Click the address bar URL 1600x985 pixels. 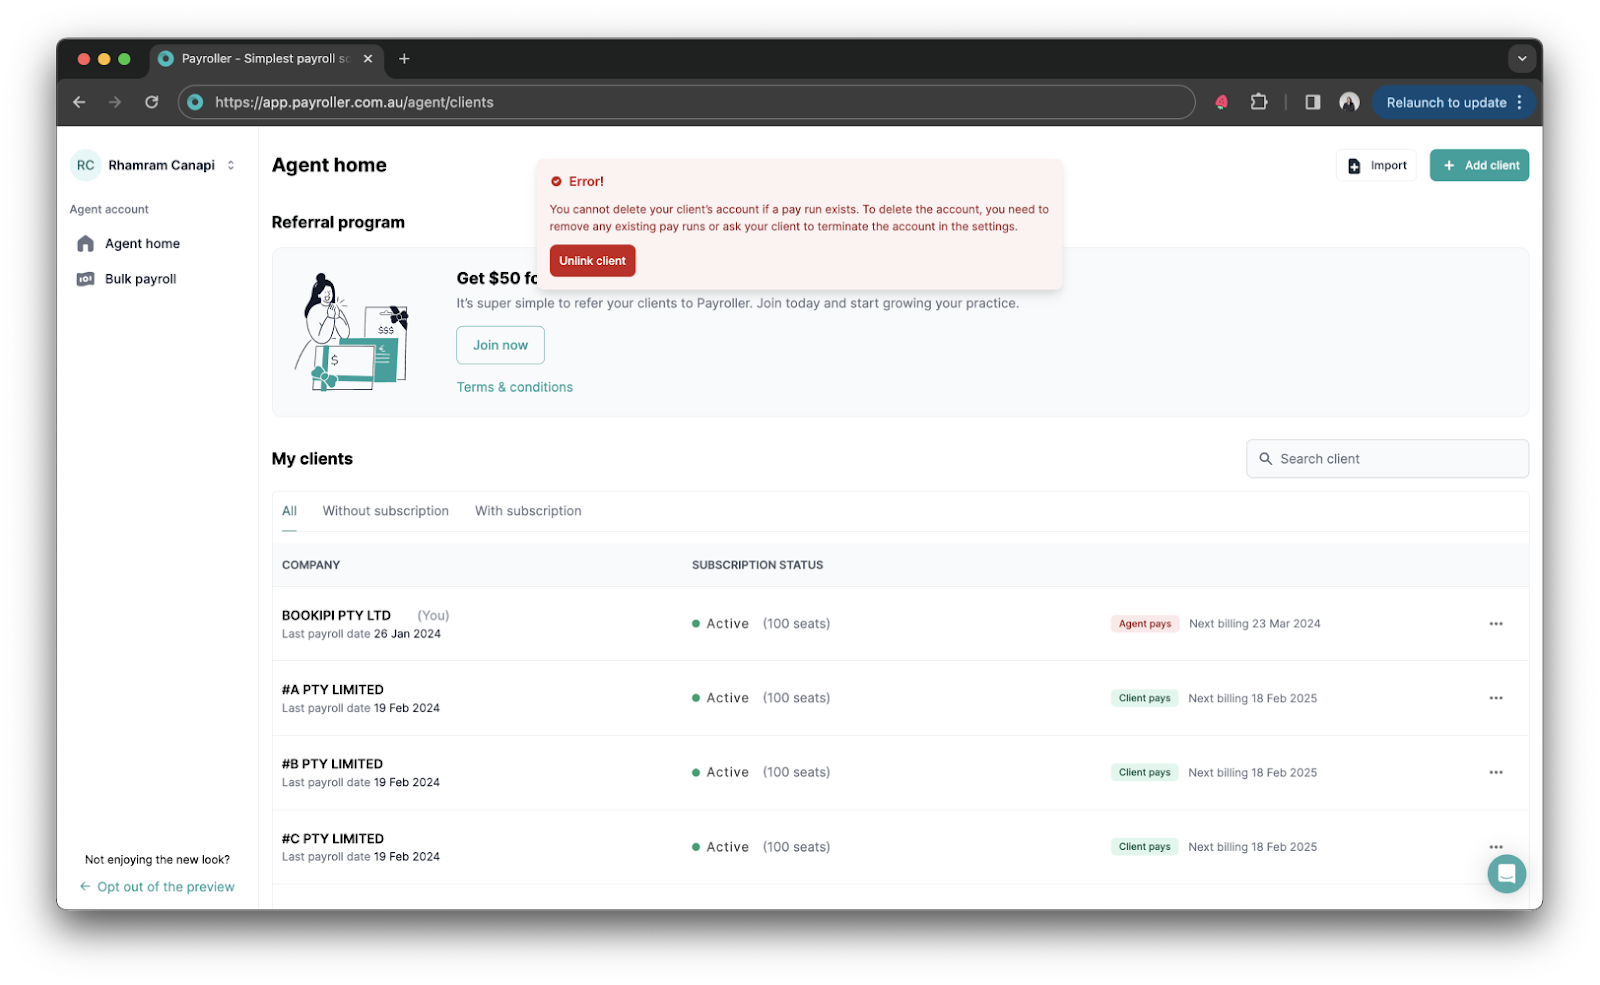(x=354, y=102)
